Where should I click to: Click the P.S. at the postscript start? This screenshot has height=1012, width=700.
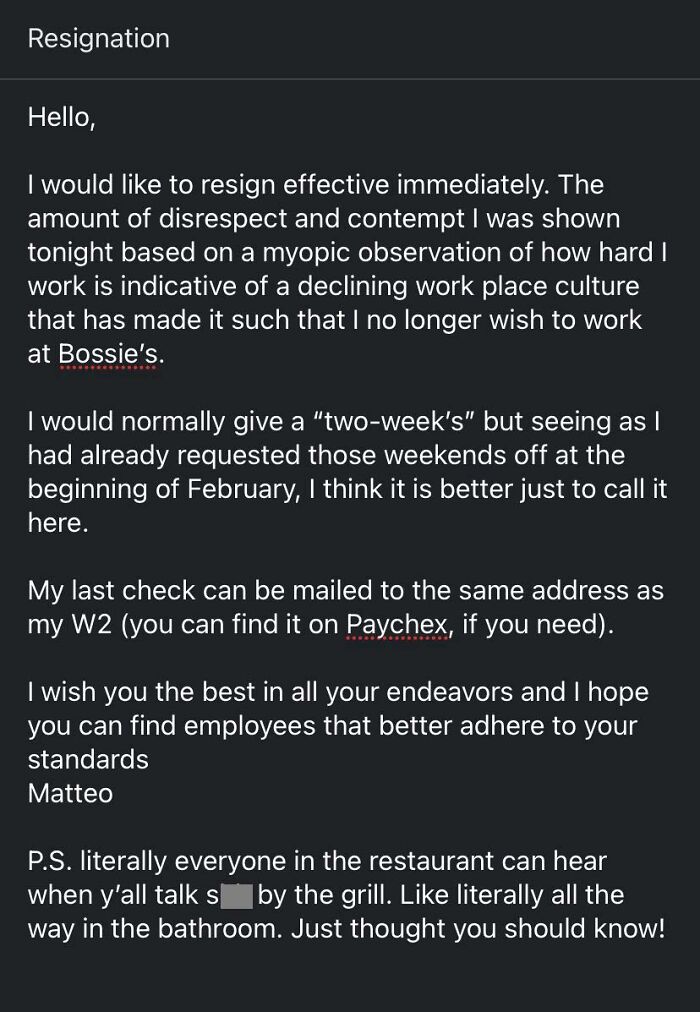click(x=50, y=861)
